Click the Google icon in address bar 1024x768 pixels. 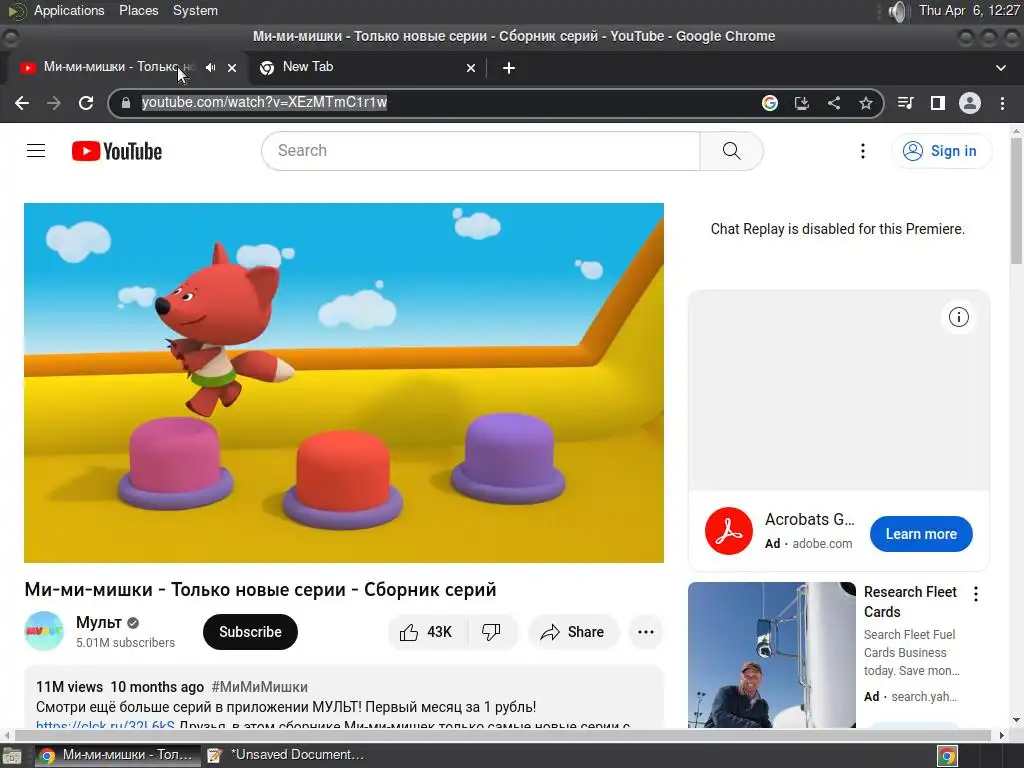coord(770,103)
